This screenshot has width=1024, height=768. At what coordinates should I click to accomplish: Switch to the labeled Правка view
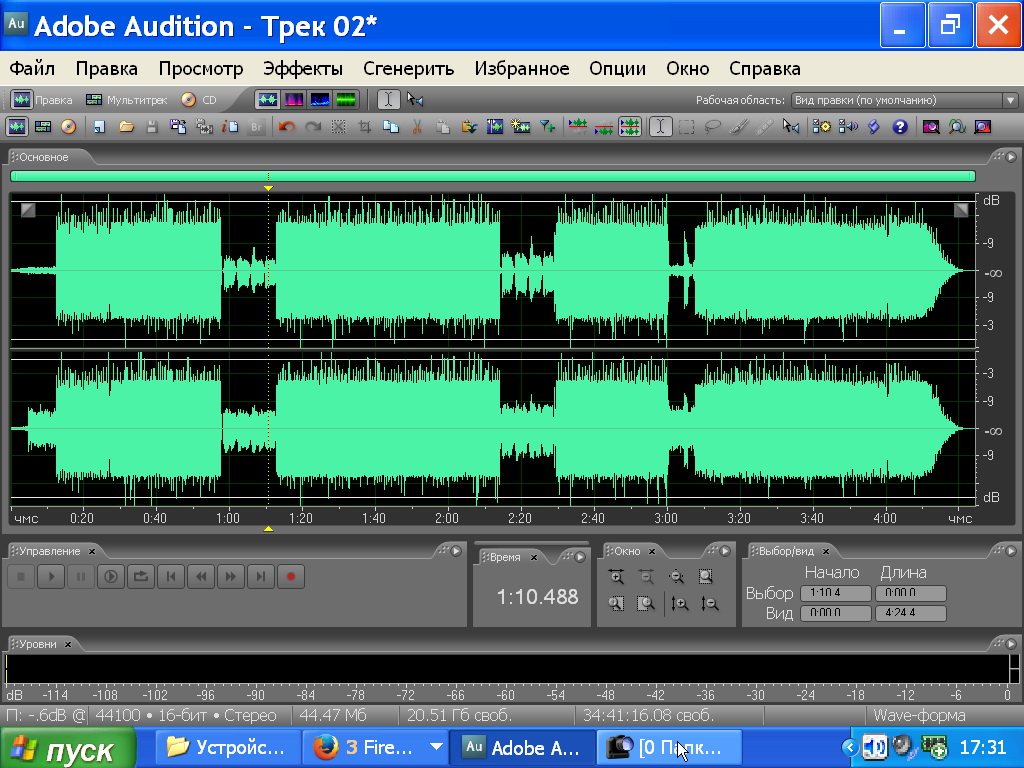point(42,100)
